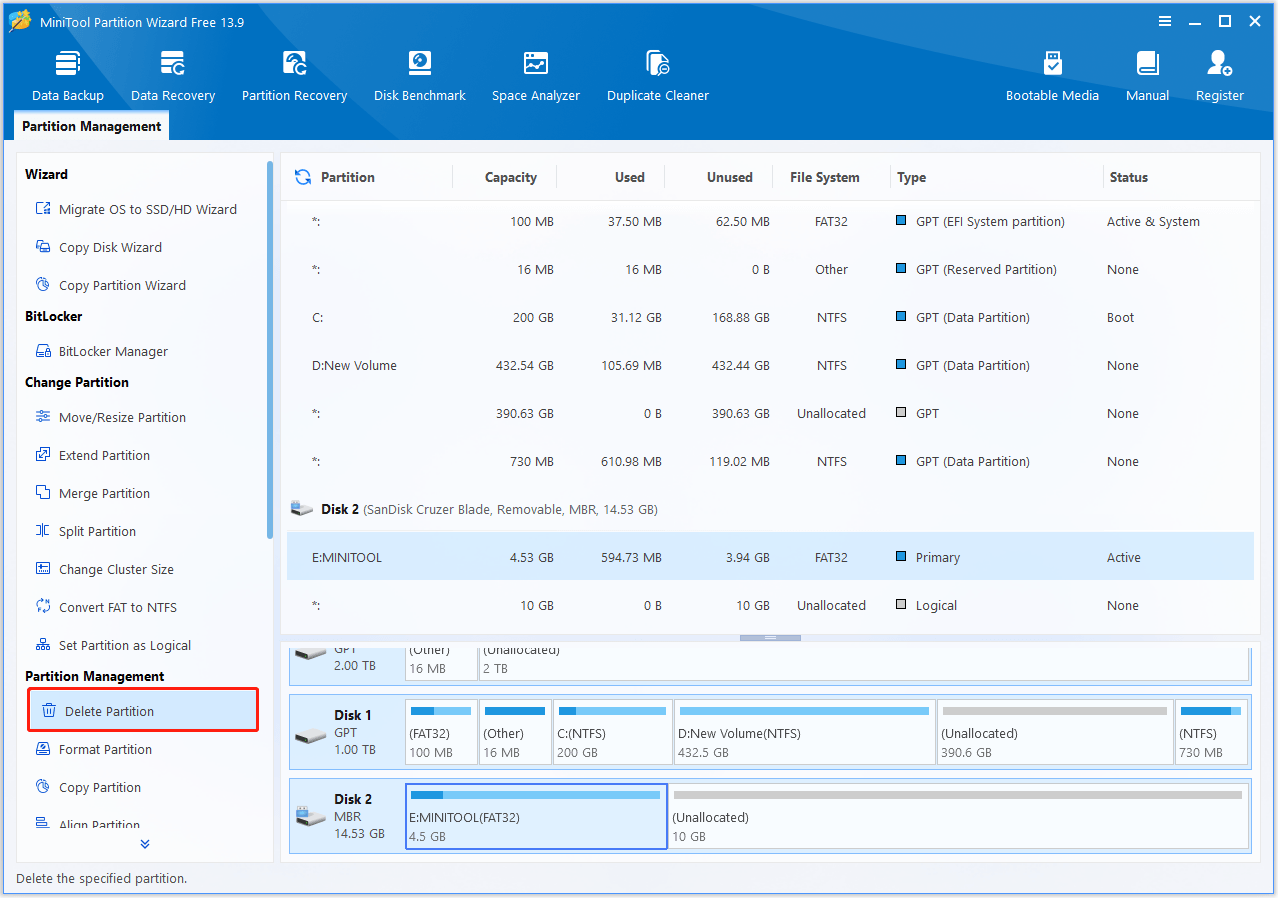
Task: Click the Copy Disk Wizard label
Action: pos(110,247)
